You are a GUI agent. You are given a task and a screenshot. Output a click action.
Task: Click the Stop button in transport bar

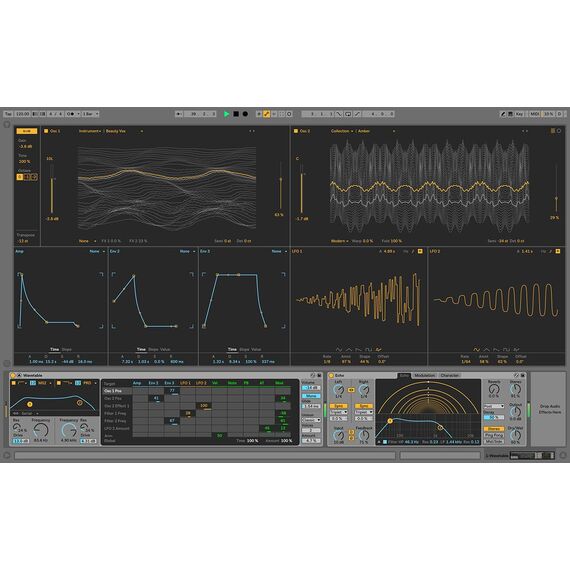(236, 114)
